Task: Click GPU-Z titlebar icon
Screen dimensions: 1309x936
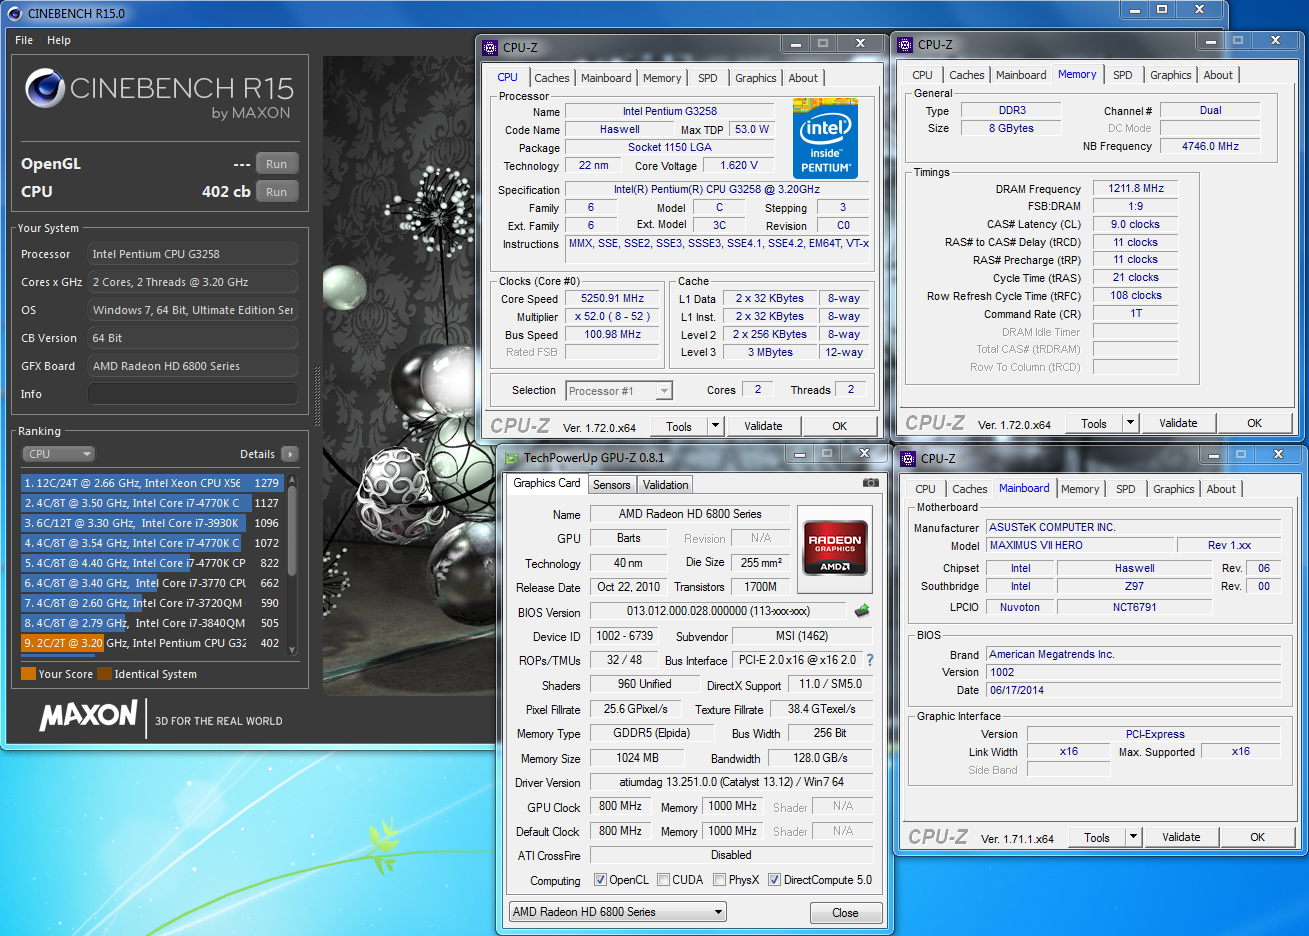Action: [x=512, y=458]
